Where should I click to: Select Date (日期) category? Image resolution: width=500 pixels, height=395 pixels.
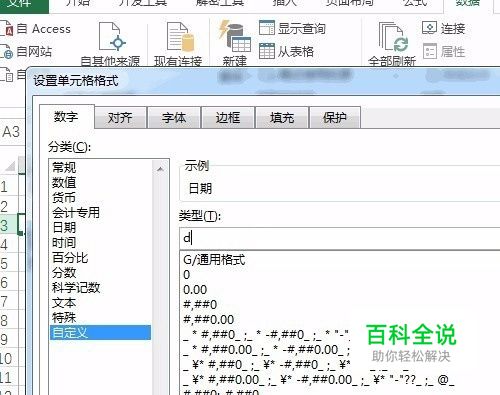(100, 227)
